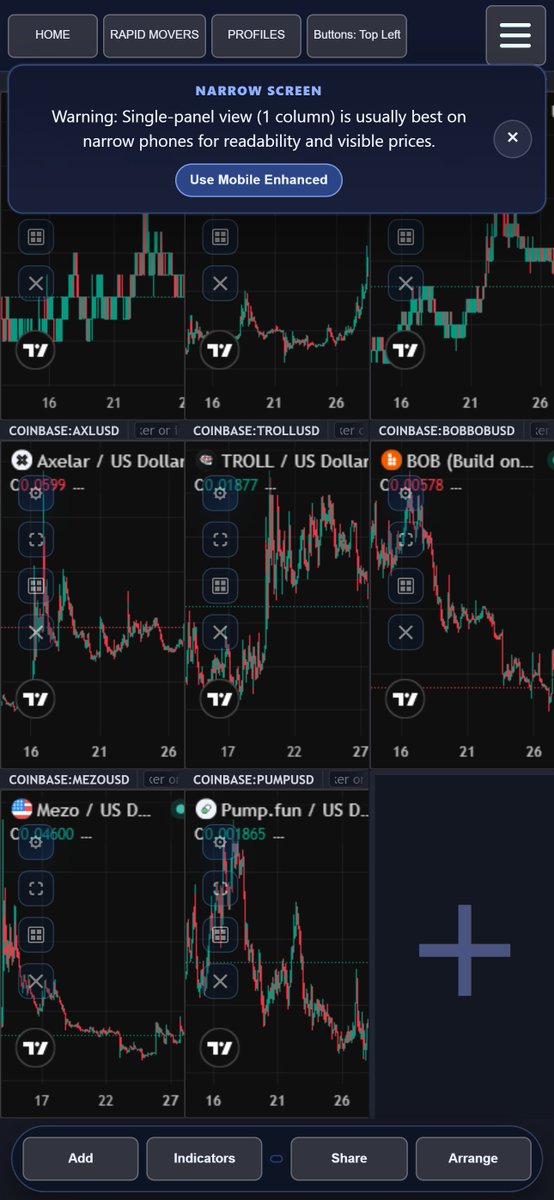Viewport: 554px width, 1200px height.
Task: Close the Pump.fun chart panel
Action: pyautogui.click(x=220, y=981)
